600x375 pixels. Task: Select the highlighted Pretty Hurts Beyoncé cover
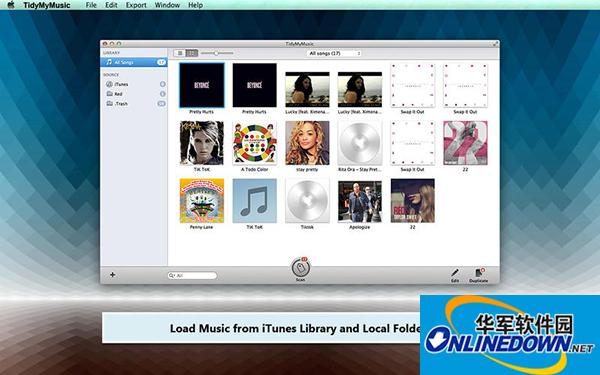pyautogui.click(x=202, y=85)
